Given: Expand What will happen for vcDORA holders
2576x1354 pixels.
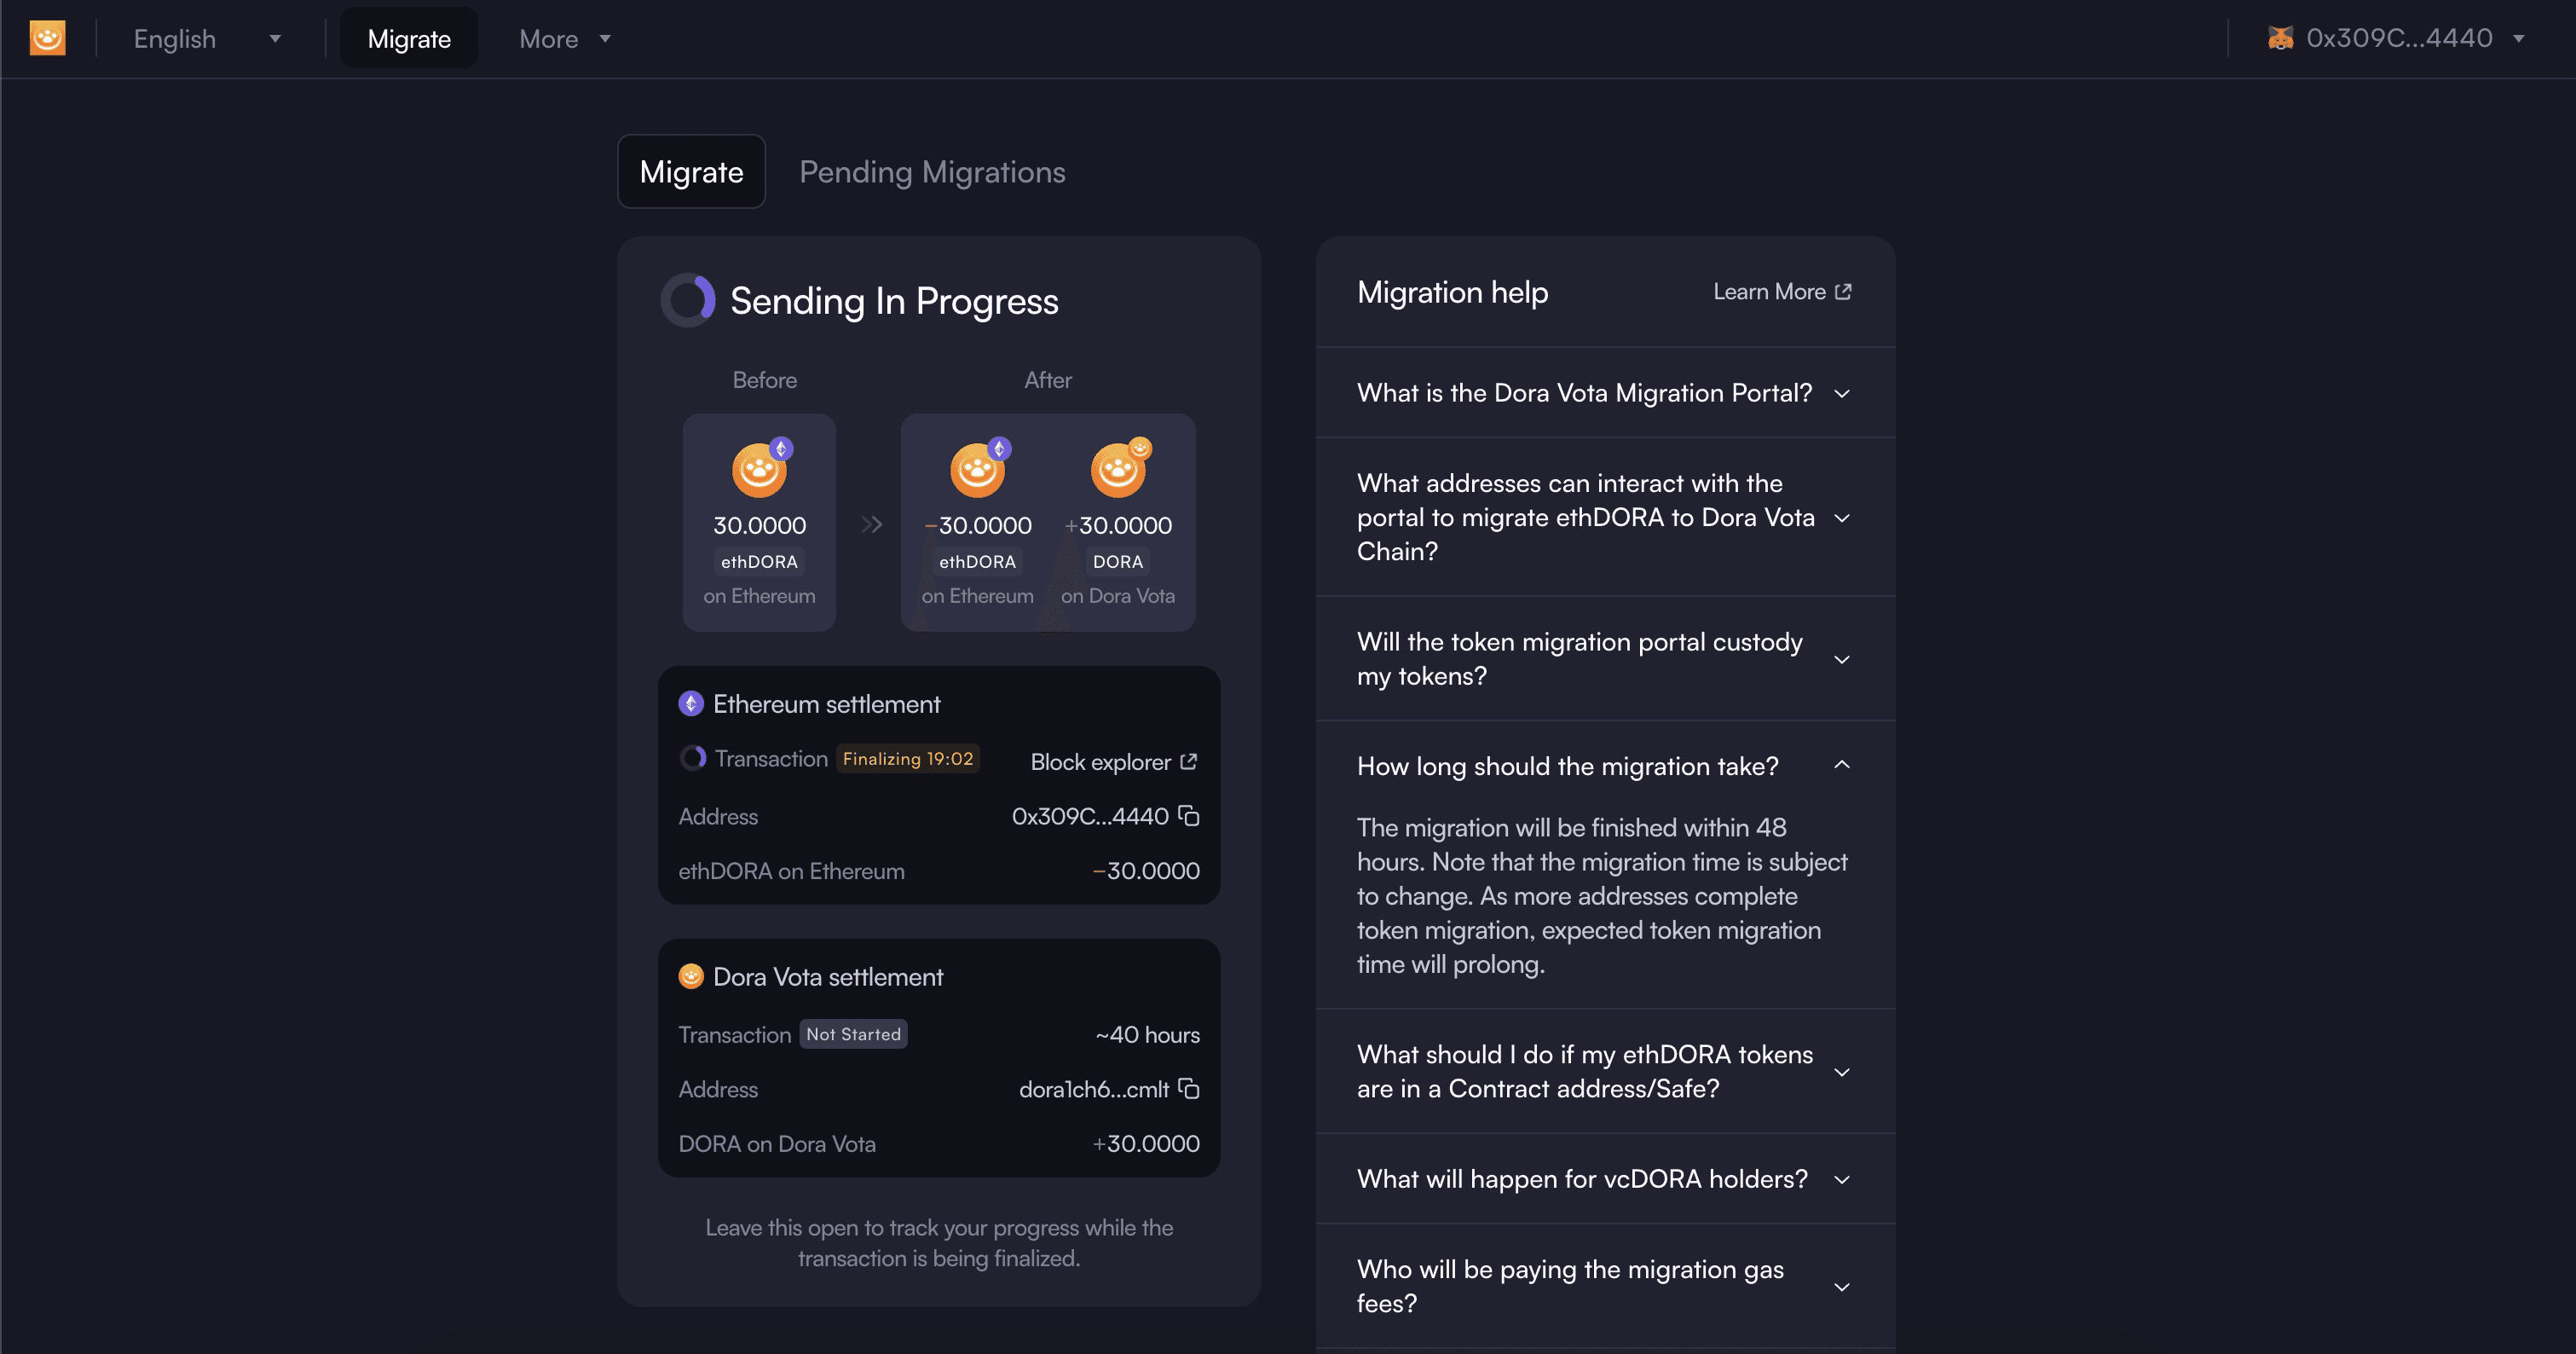Looking at the screenshot, I should click(1605, 1179).
